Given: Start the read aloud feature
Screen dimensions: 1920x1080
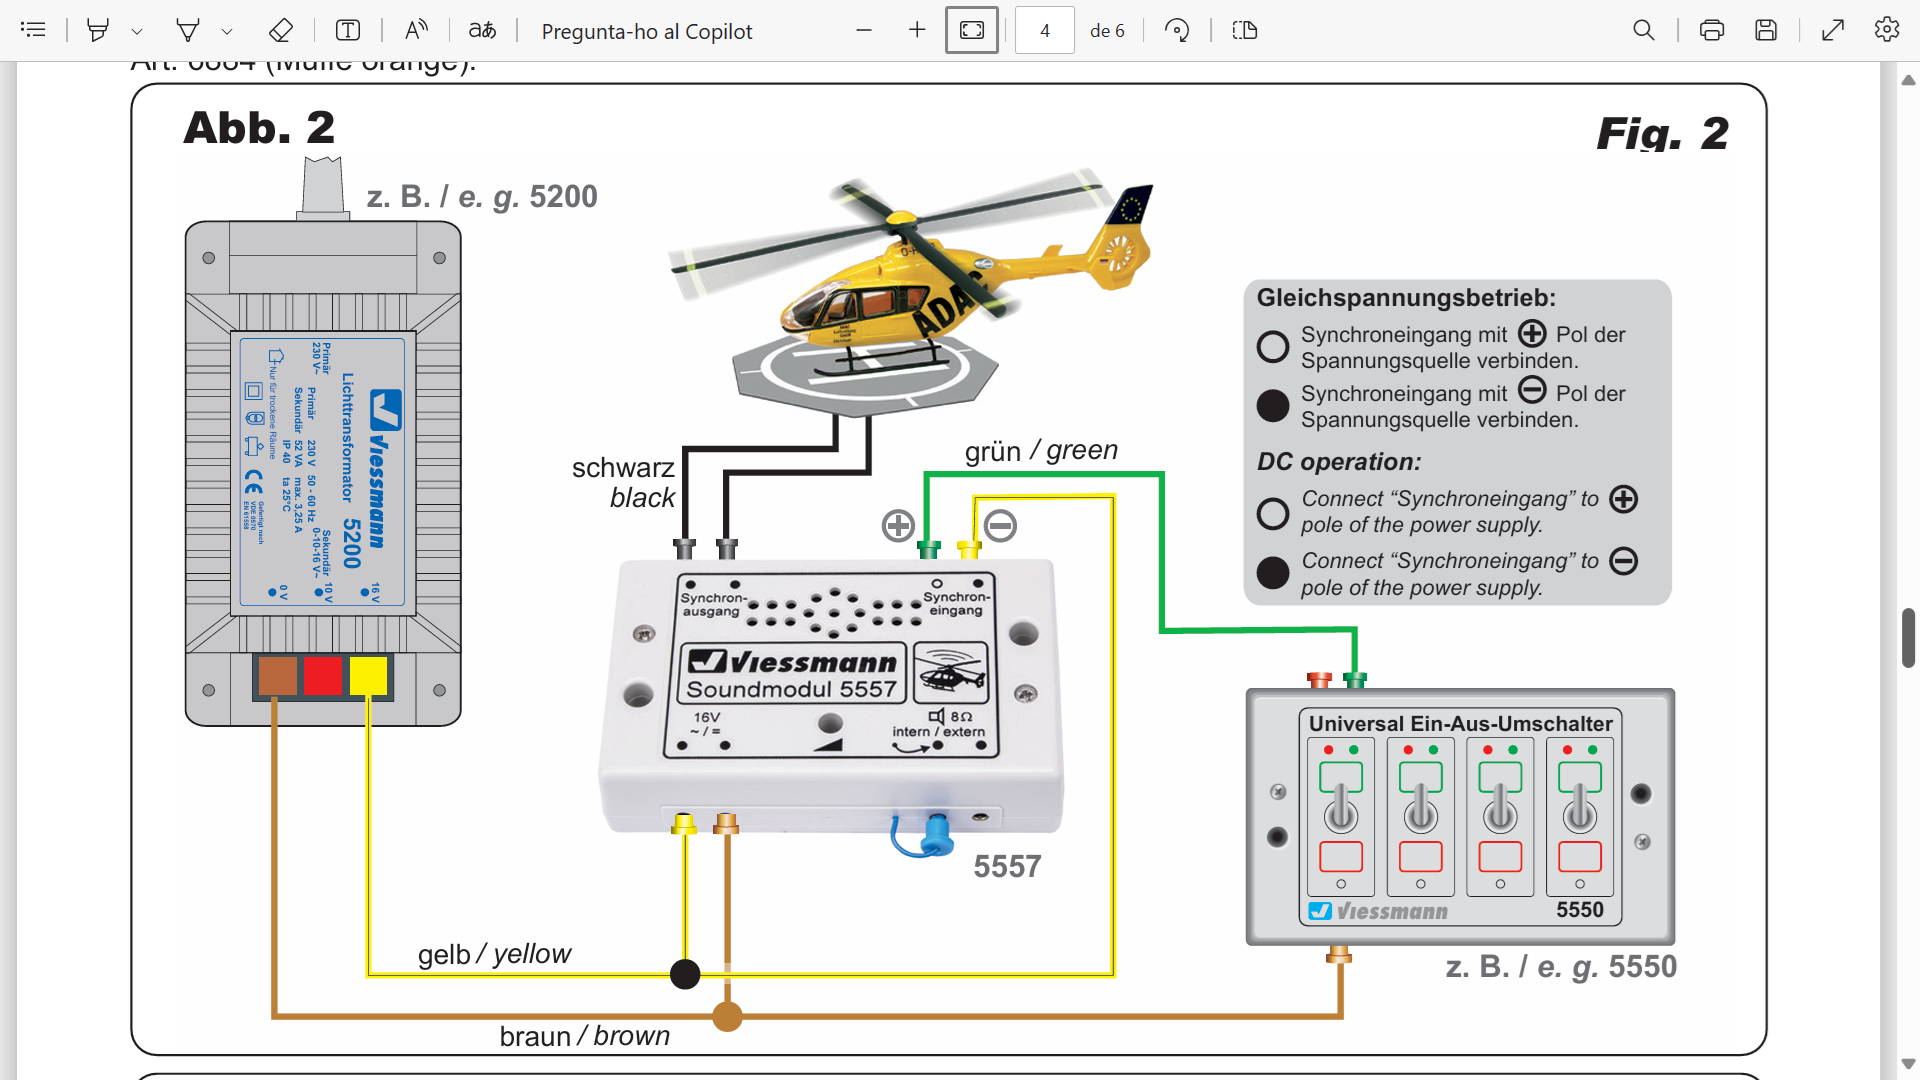Looking at the screenshot, I should [416, 30].
